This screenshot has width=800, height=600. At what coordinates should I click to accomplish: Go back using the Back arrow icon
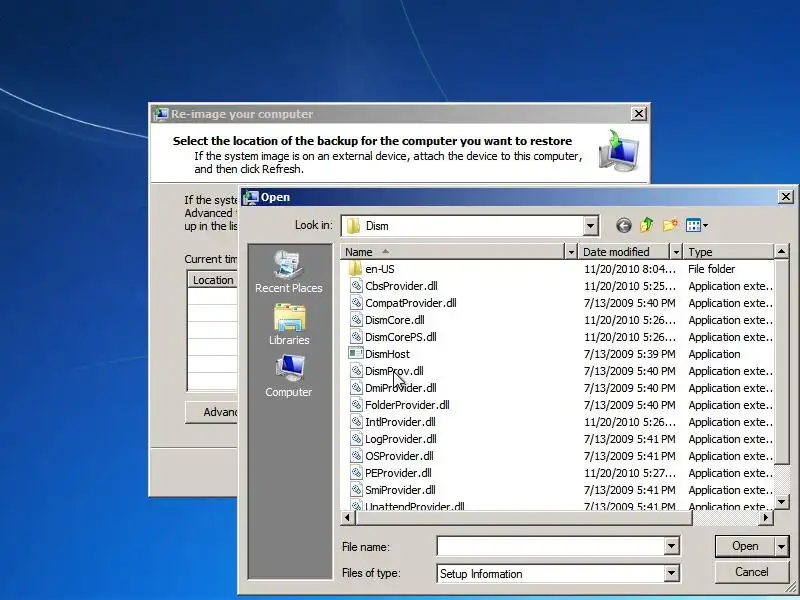[623, 225]
